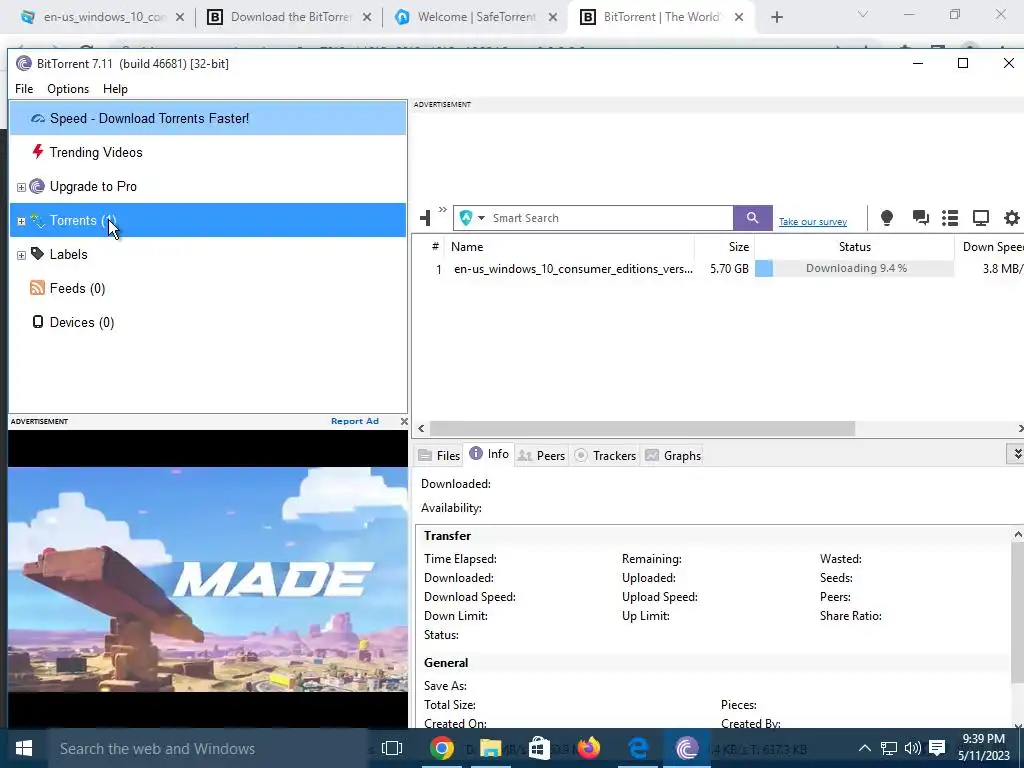The width and height of the screenshot is (1024, 768).
Task: Sort by the Size column header
Action: [725, 247]
